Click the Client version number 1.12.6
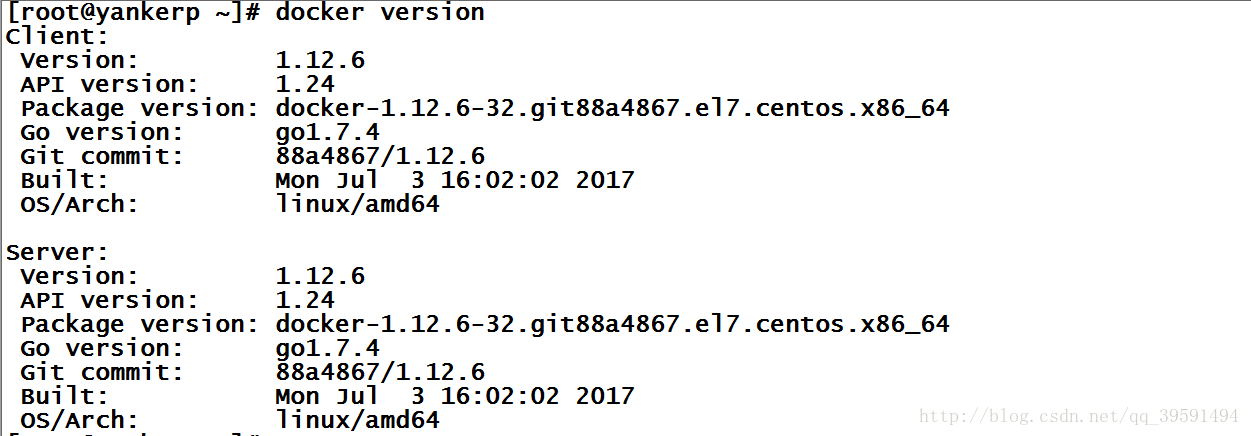 pyautogui.click(x=320, y=60)
